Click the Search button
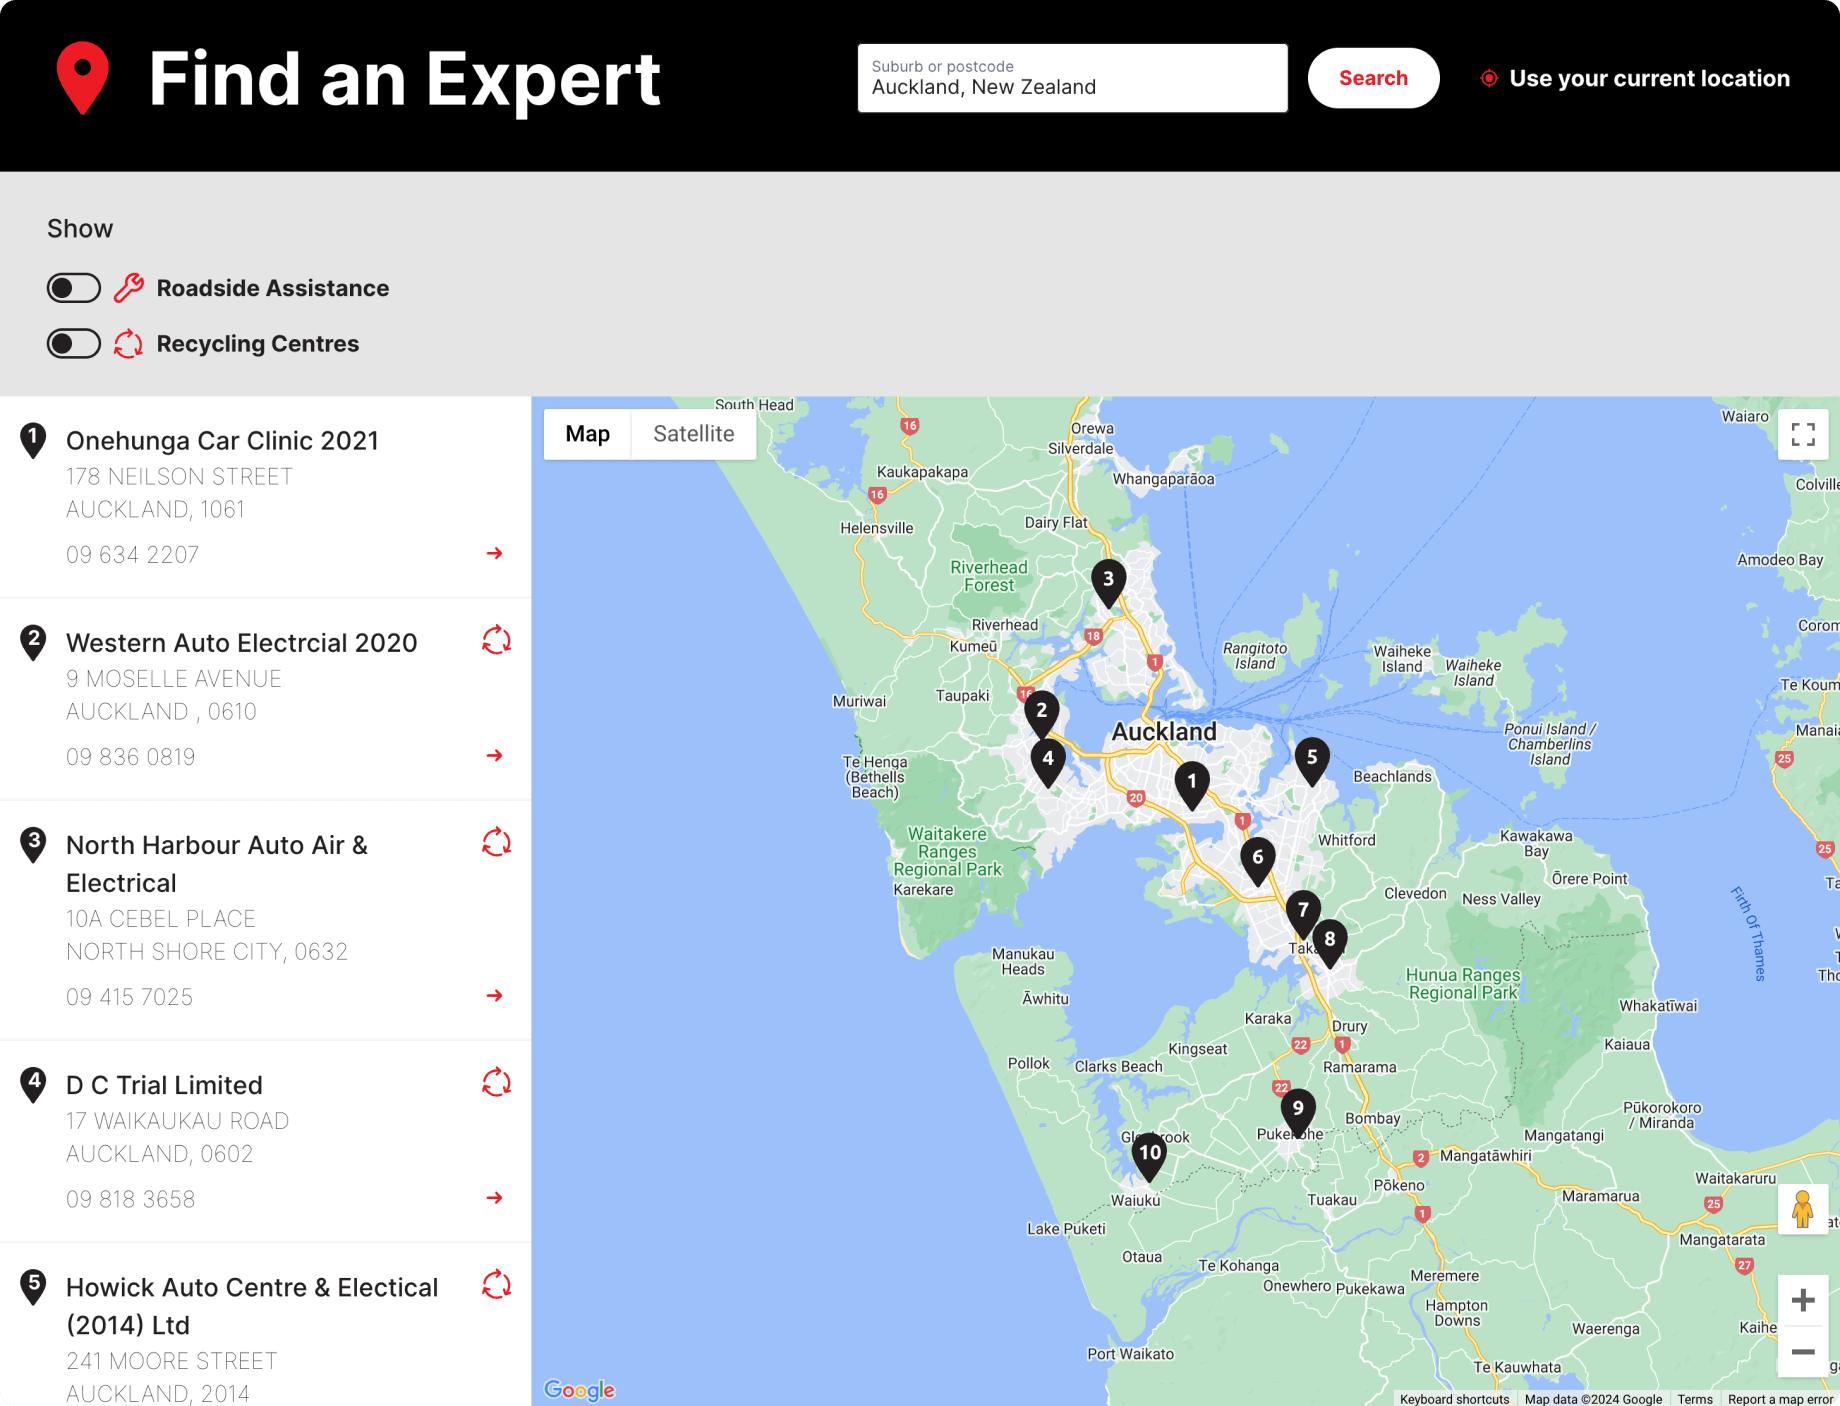The width and height of the screenshot is (1840, 1406). (x=1373, y=77)
